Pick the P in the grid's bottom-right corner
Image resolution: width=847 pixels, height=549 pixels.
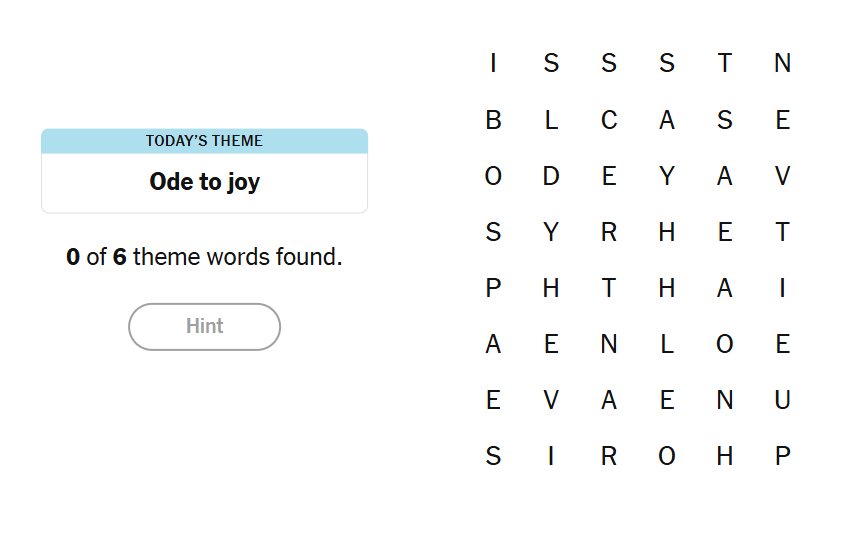point(782,457)
